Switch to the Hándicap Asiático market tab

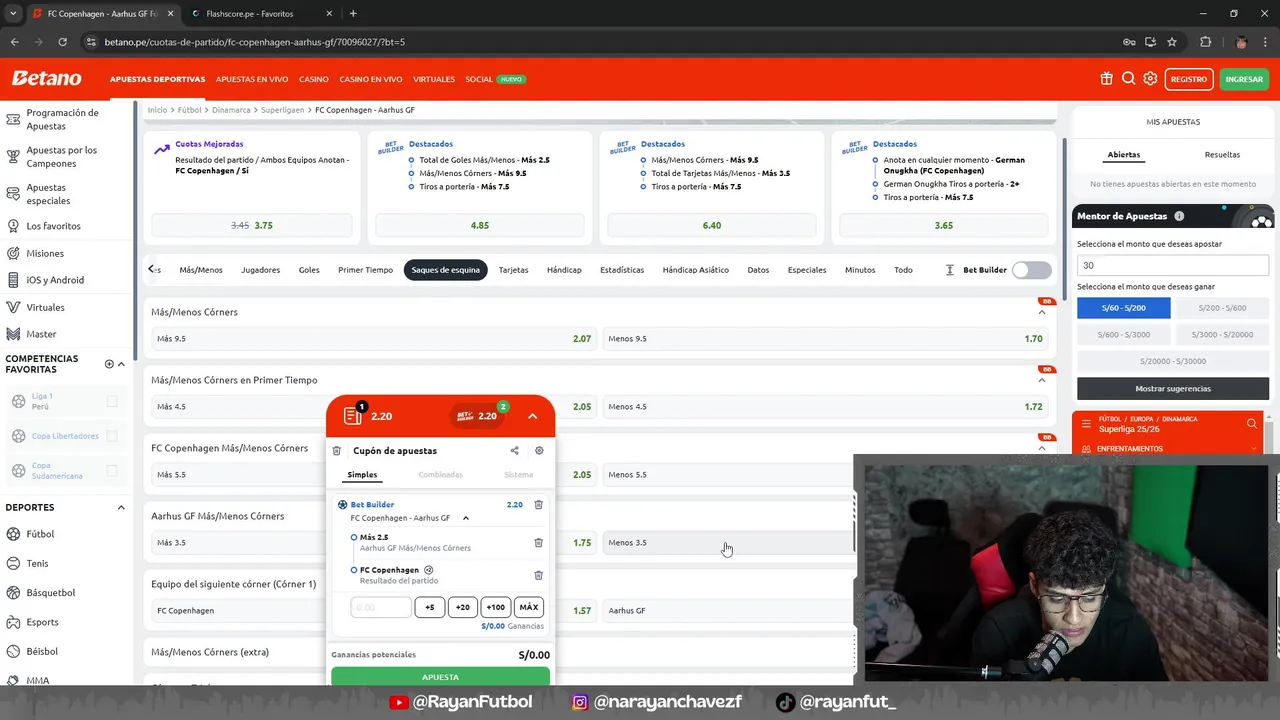[695, 270]
